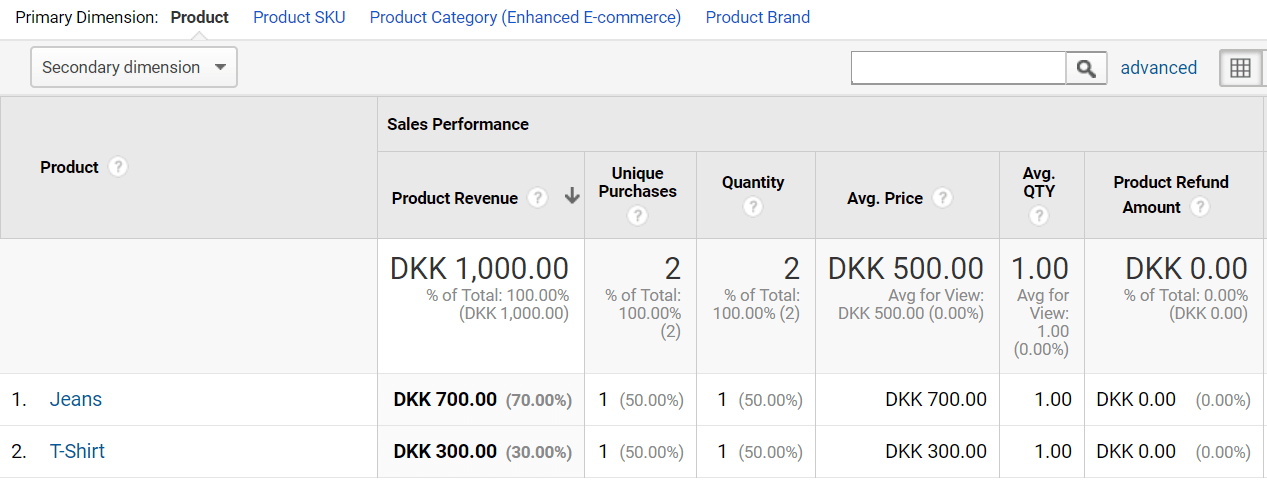Open the advanced filter link
Screen dimensions: 1267x481
coord(1158,68)
